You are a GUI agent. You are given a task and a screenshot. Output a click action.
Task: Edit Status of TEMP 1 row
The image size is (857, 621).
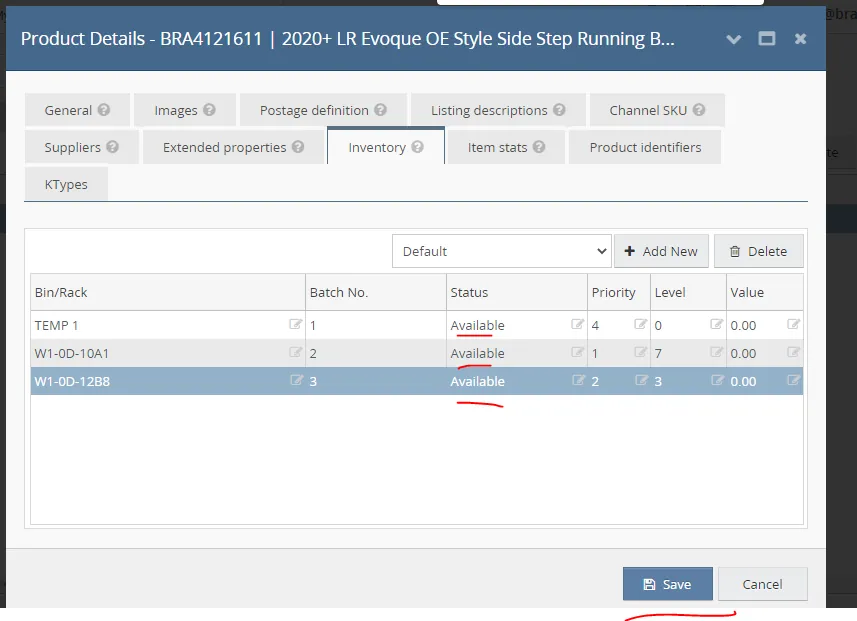point(577,324)
